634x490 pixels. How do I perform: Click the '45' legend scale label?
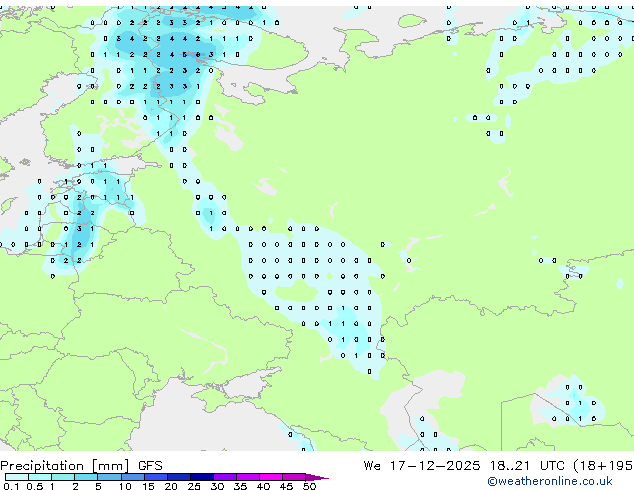point(286,486)
